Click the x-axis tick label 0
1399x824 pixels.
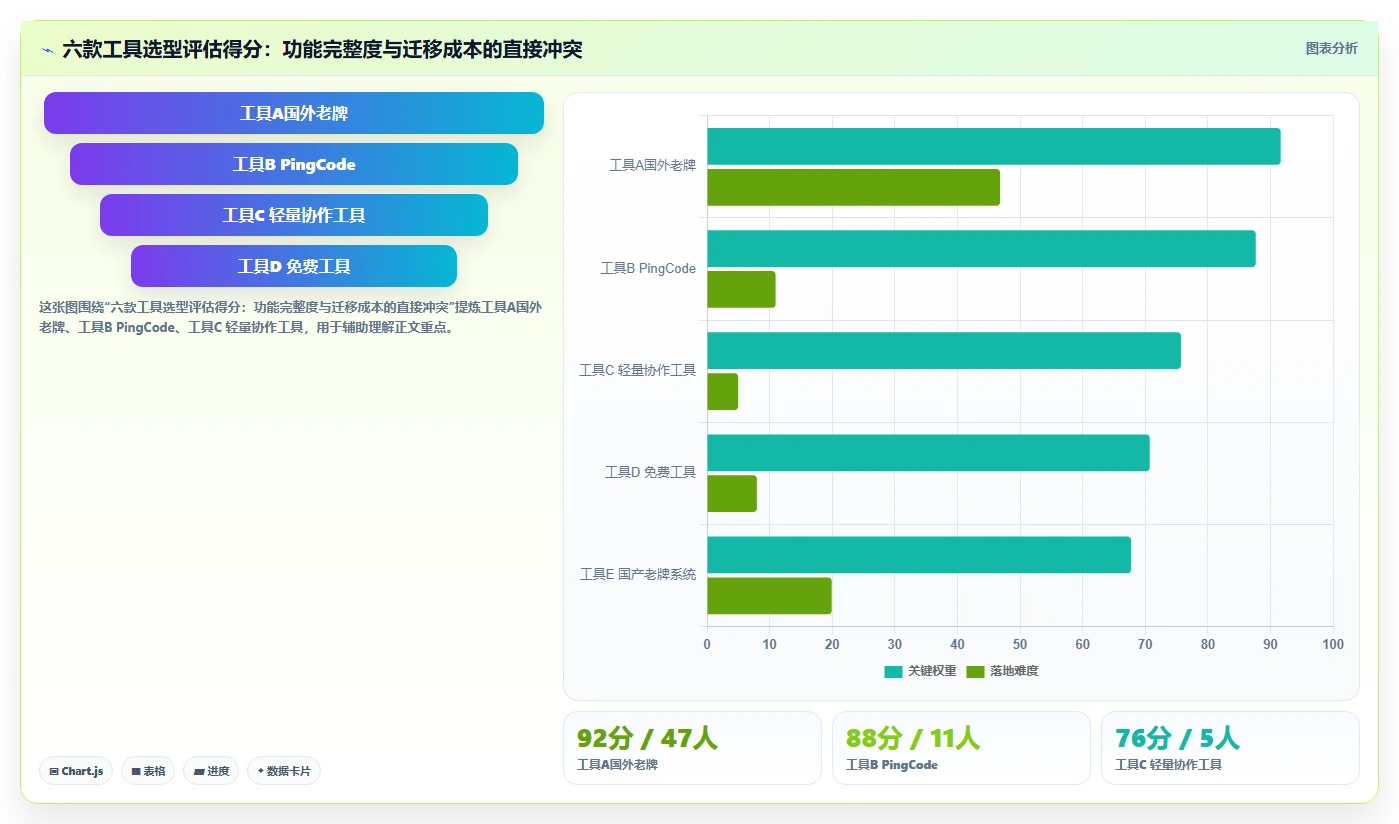click(x=707, y=645)
